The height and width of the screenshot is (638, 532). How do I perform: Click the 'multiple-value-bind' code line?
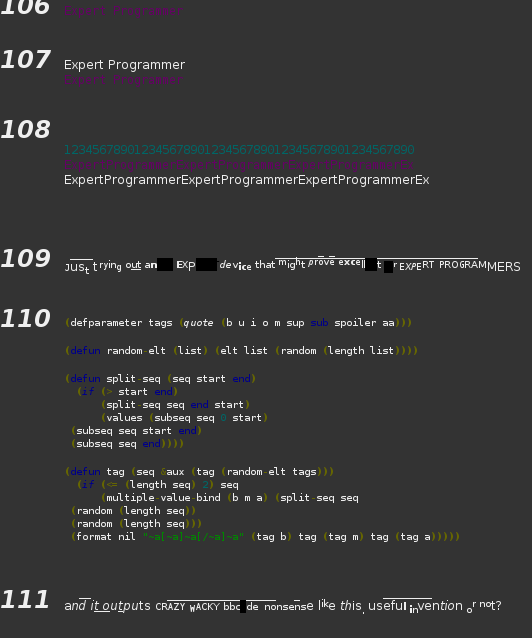coord(230,498)
